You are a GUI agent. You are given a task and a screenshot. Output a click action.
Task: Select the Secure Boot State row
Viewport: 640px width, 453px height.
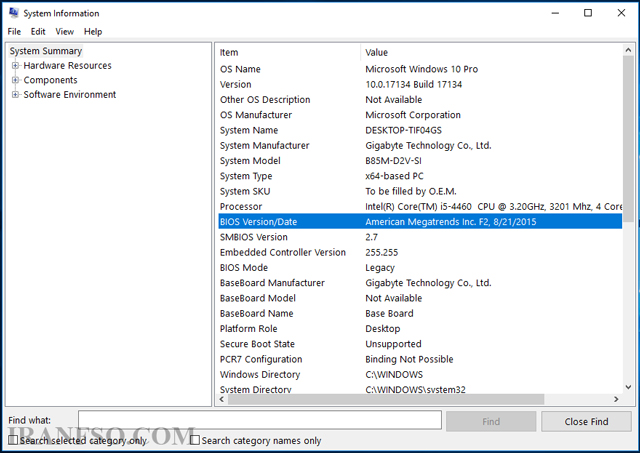click(420, 344)
